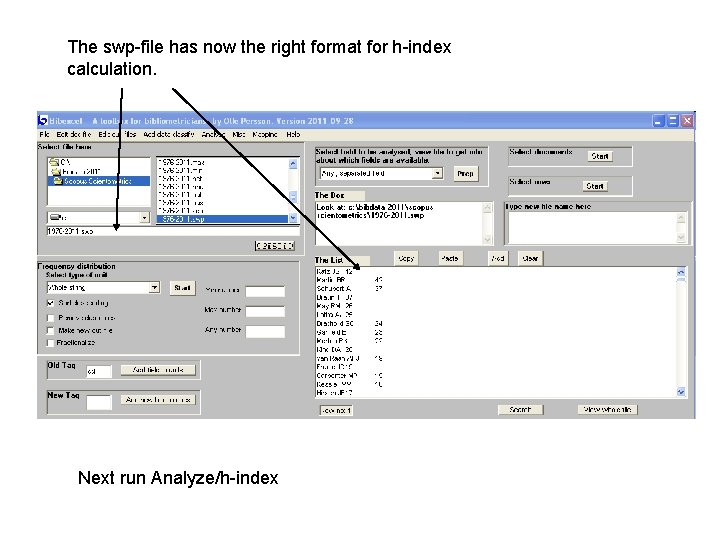Minimize the Bibexcel window
This screenshot has height=540, width=720.
pos(658,121)
